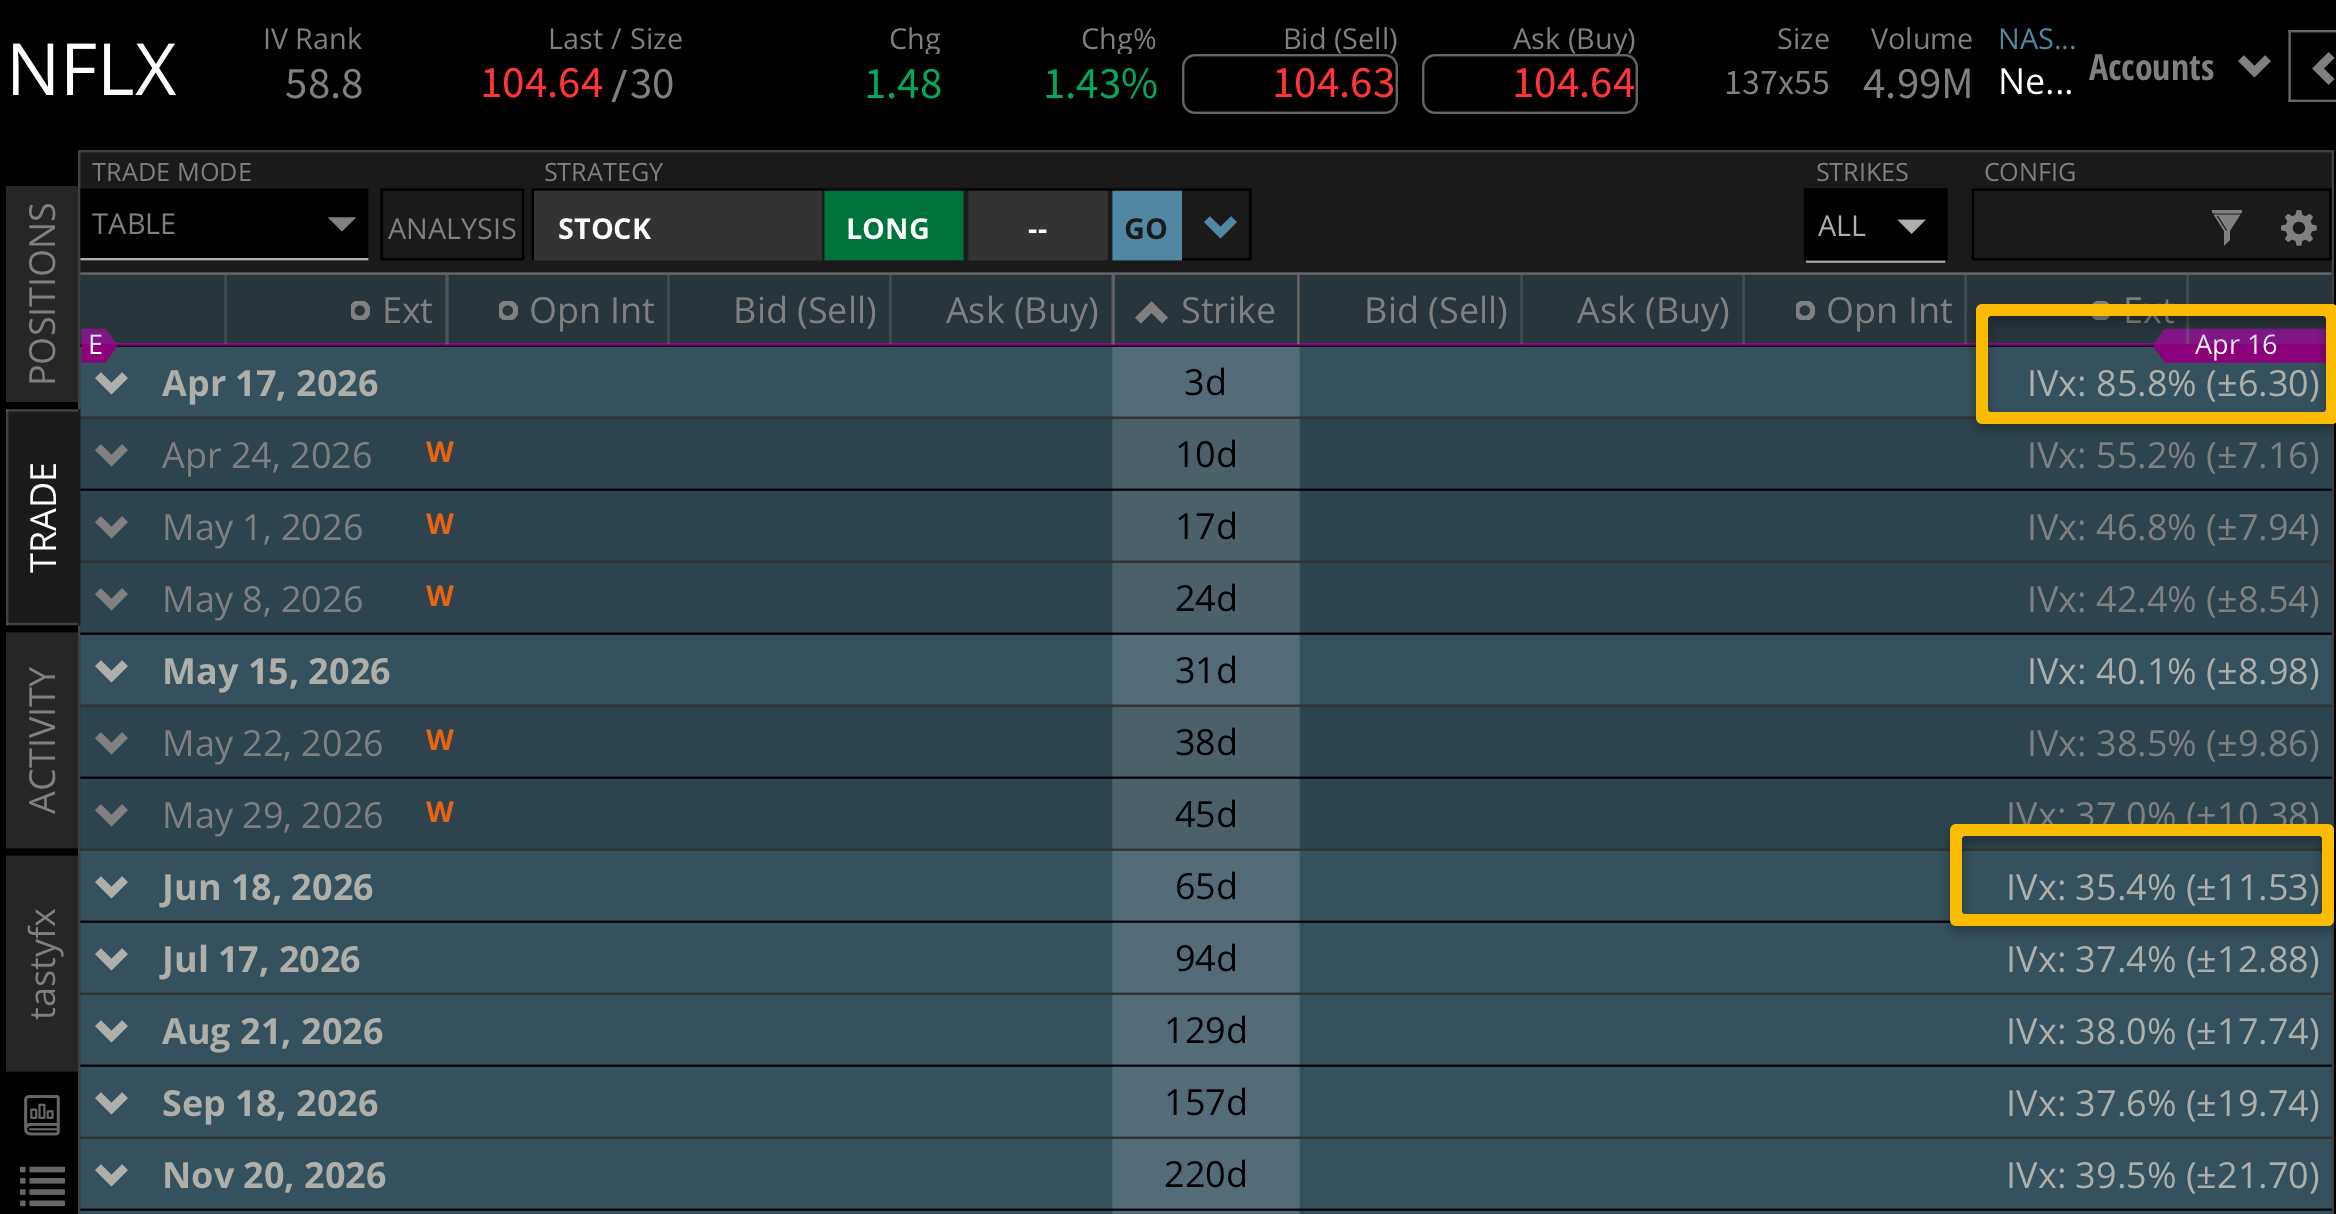Click the Strike column sort arrow
The width and height of the screenshot is (2336, 1214).
coord(1150,310)
